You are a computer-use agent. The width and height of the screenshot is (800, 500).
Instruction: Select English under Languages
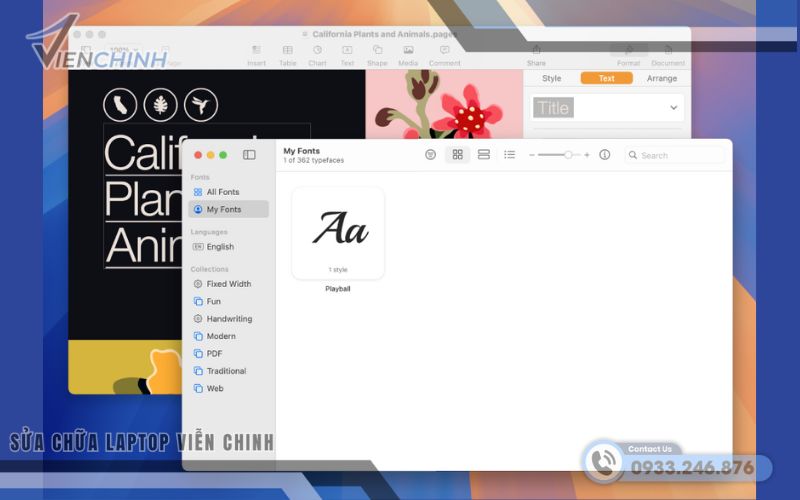[x=229, y=246]
